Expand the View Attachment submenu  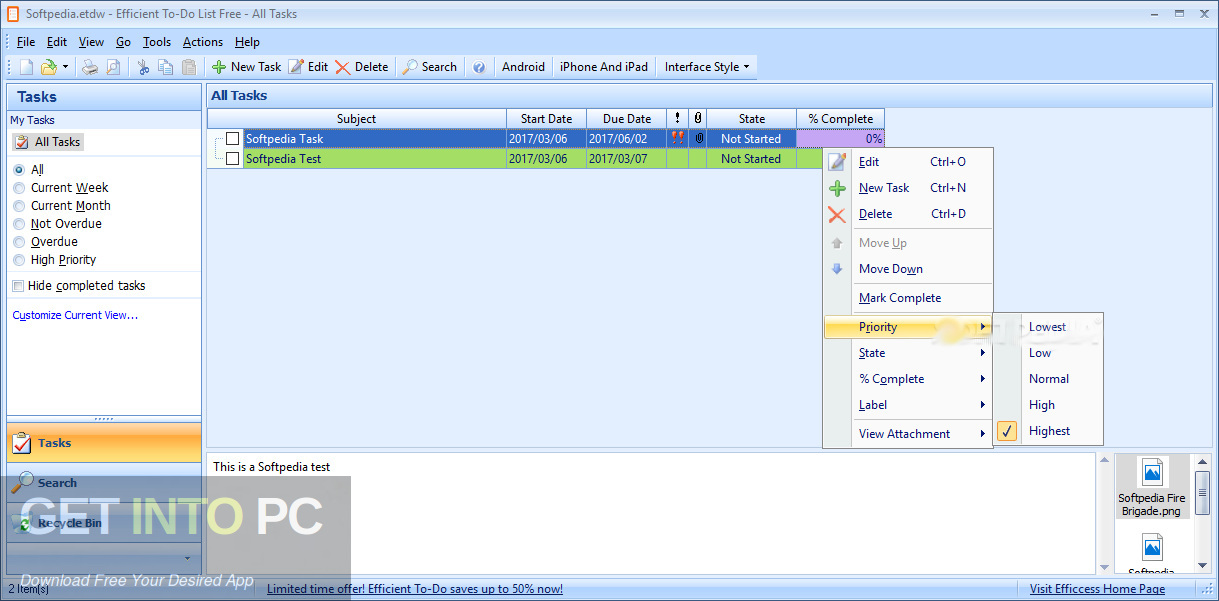pos(908,434)
